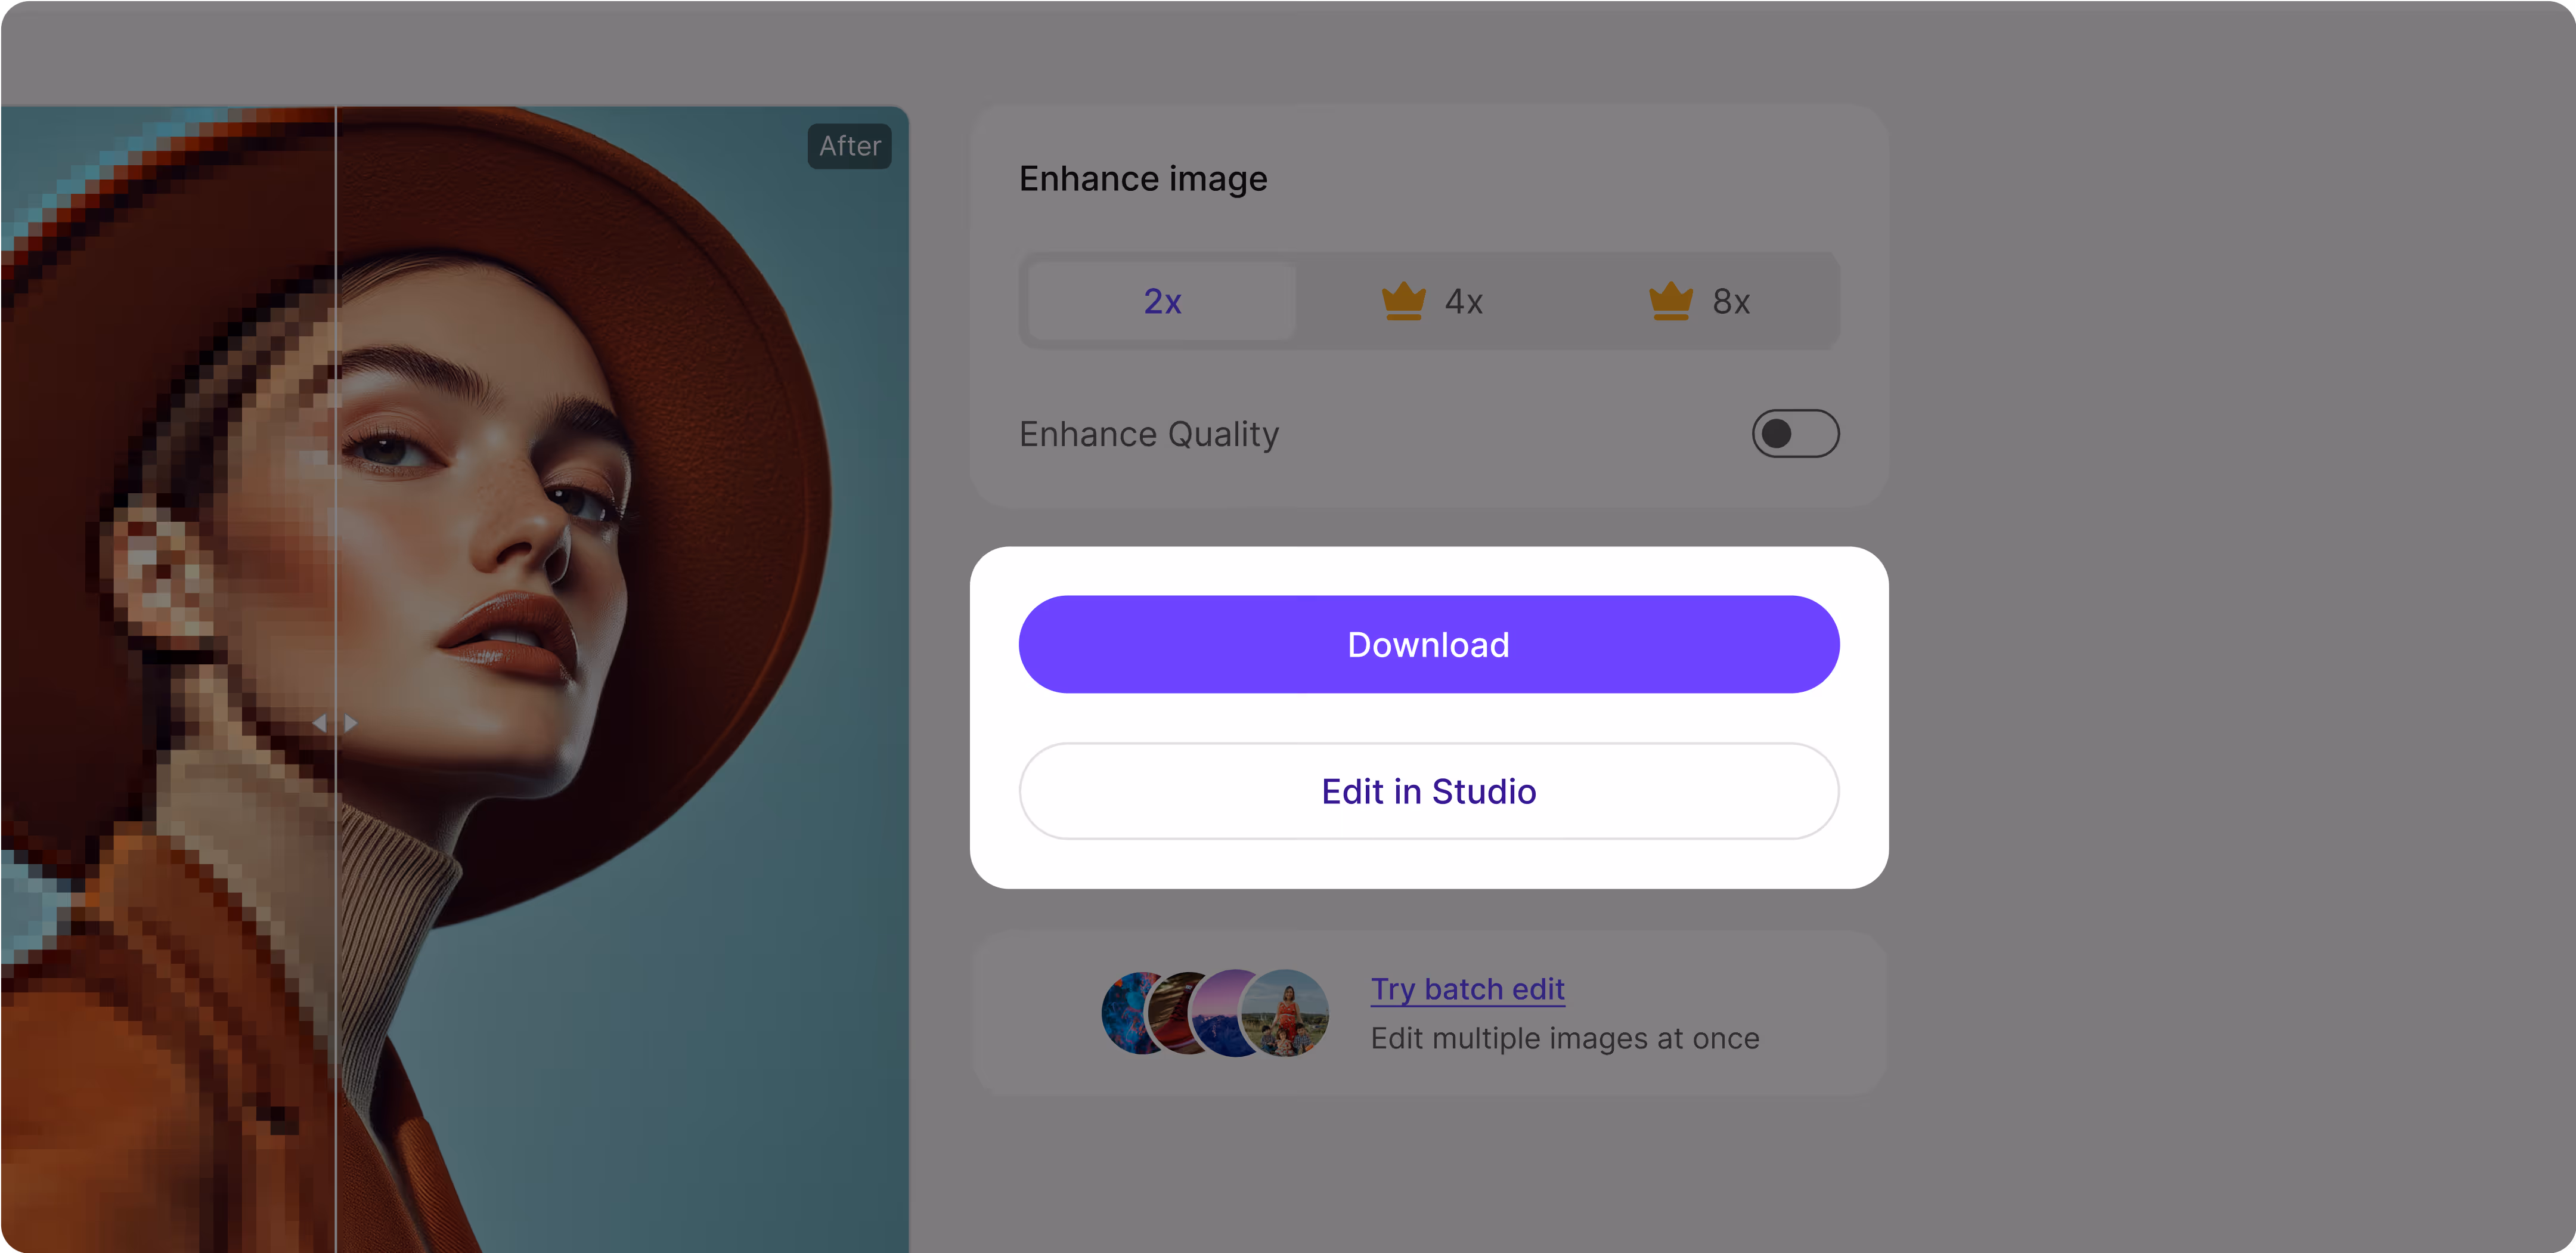Click the before/after comparison slider handle
The image size is (2576, 1253).
[335, 722]
